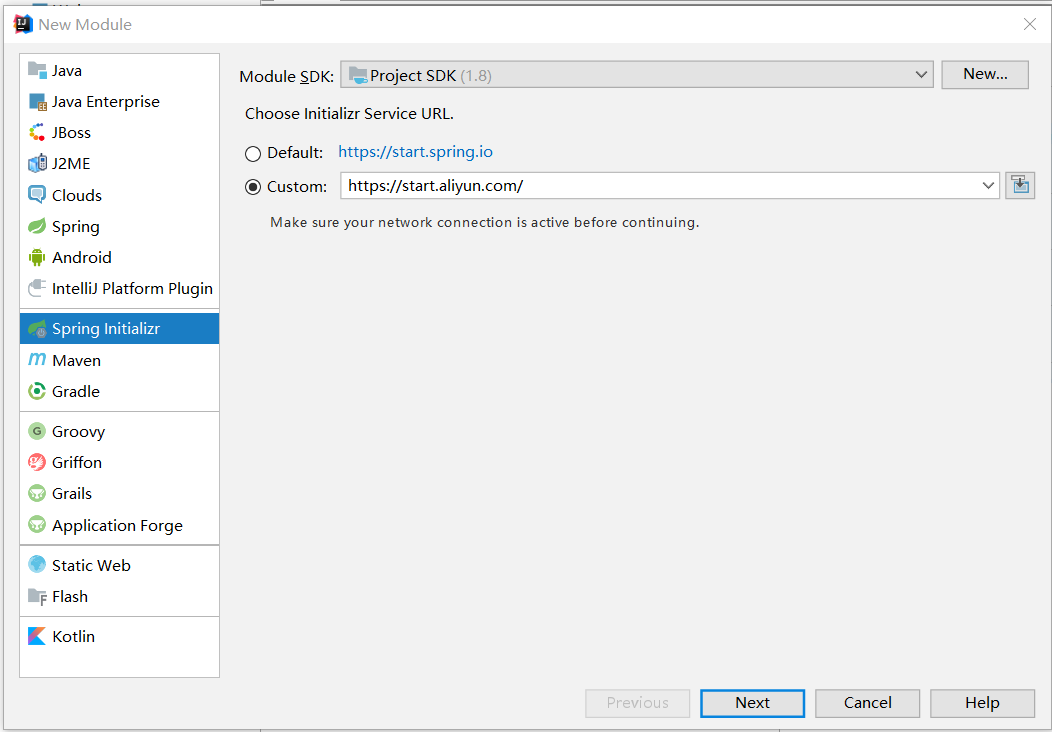This screenshot has width=1052, height=732.
Task: Expand the Custom URL dropdown arrow
Action: [x=988, y=186]
